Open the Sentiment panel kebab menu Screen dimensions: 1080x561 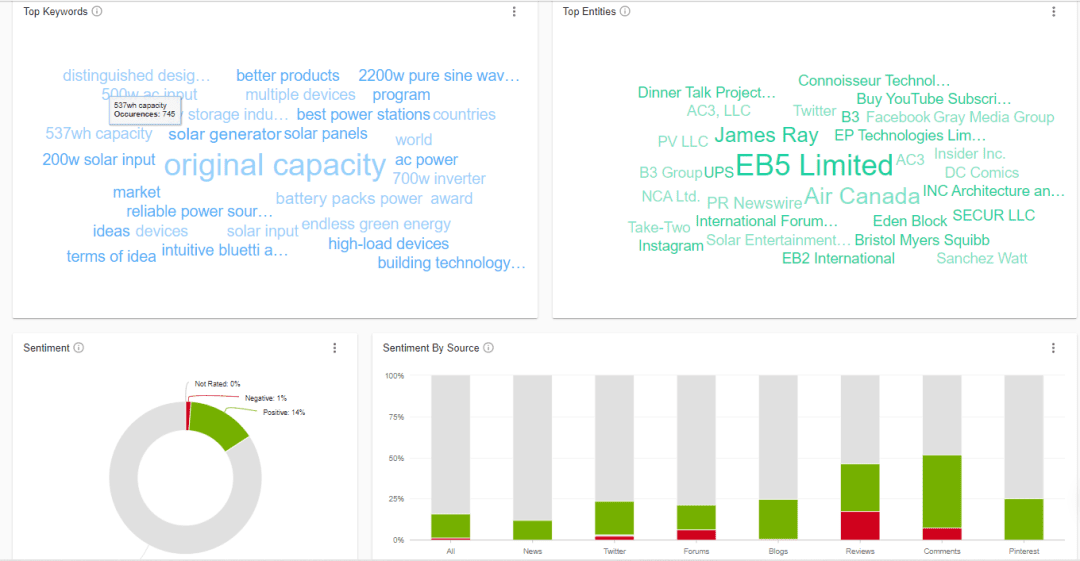point(335,348)
